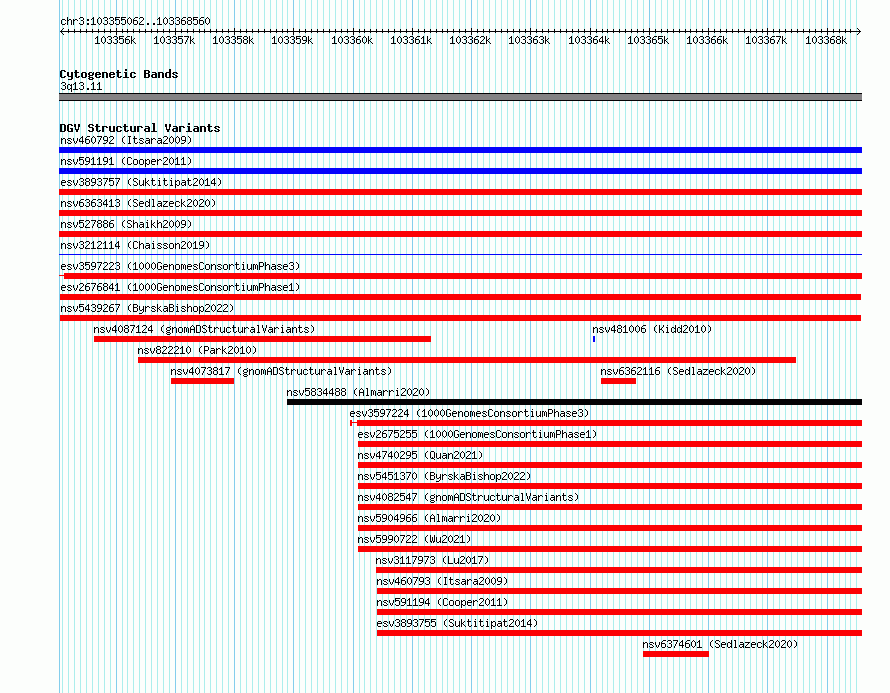This screenshot has width=890, height=693.
Task: Click esv3893755 (Suktitipat2014) label
Action: (x=457, y=623)
